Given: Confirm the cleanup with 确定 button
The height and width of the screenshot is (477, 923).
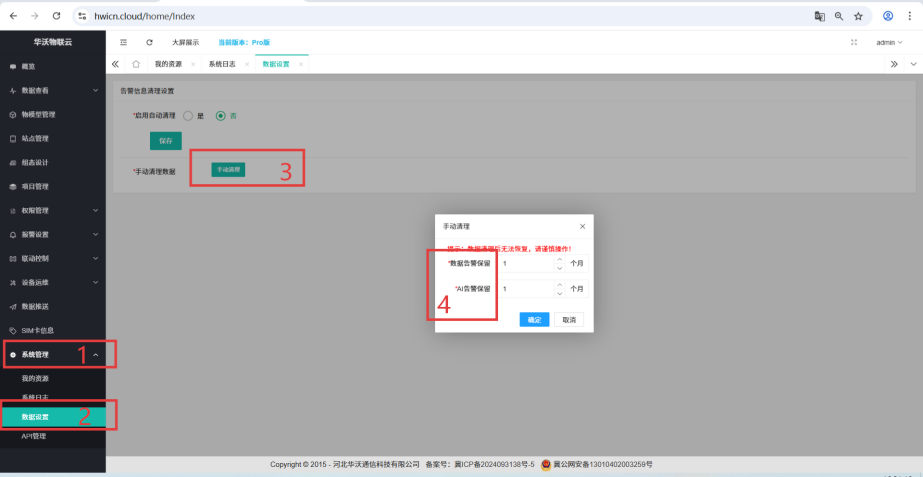Looking at the screenshot, I should point(534,319).
